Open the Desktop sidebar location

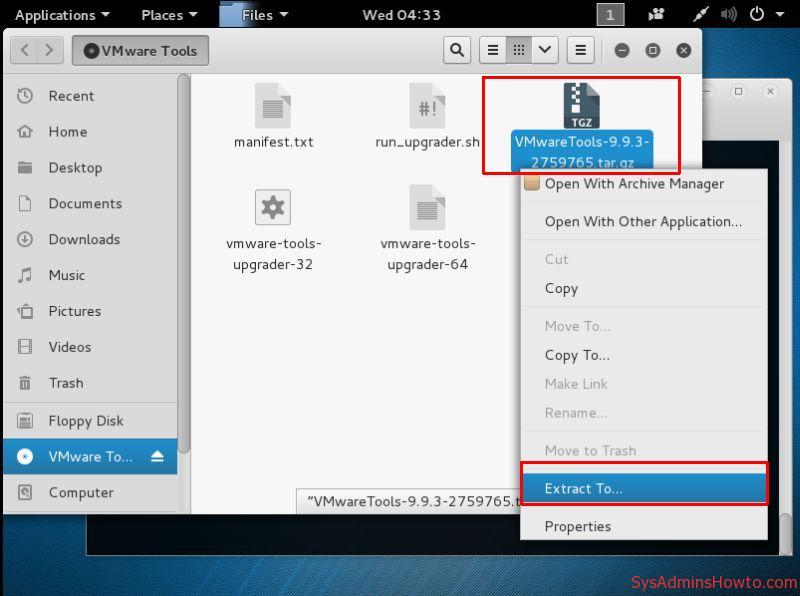pos(90,167)
